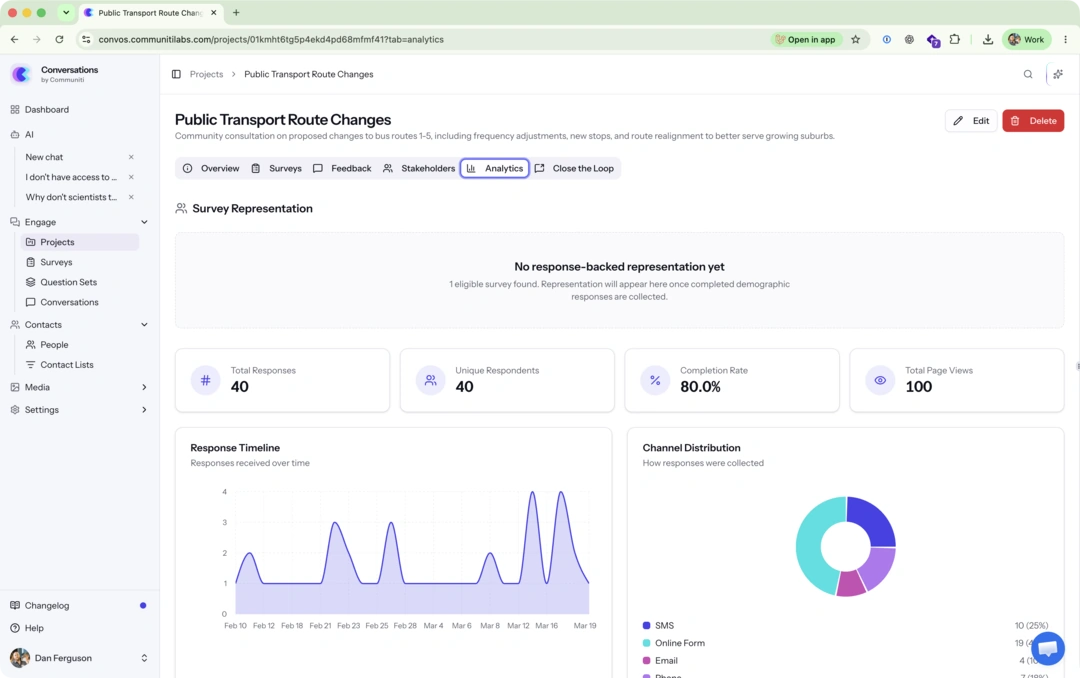
Task: Click the SMS legend color swatch
Action: (x=646, y=626)
